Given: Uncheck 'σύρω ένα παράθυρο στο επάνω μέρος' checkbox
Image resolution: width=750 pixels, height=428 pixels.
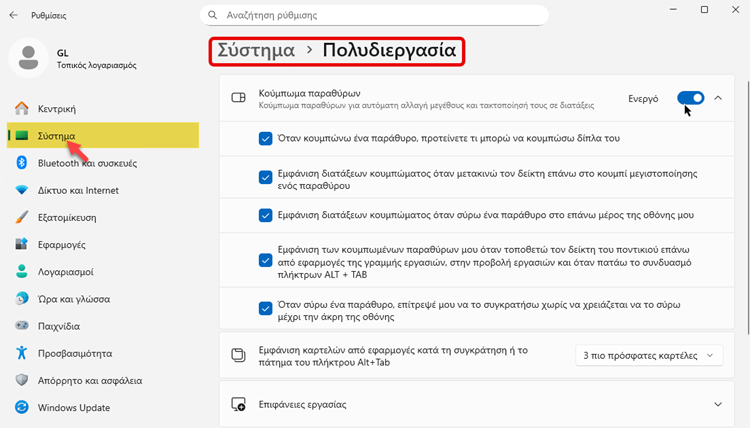Looking at the screenshot, I should 265,215.
